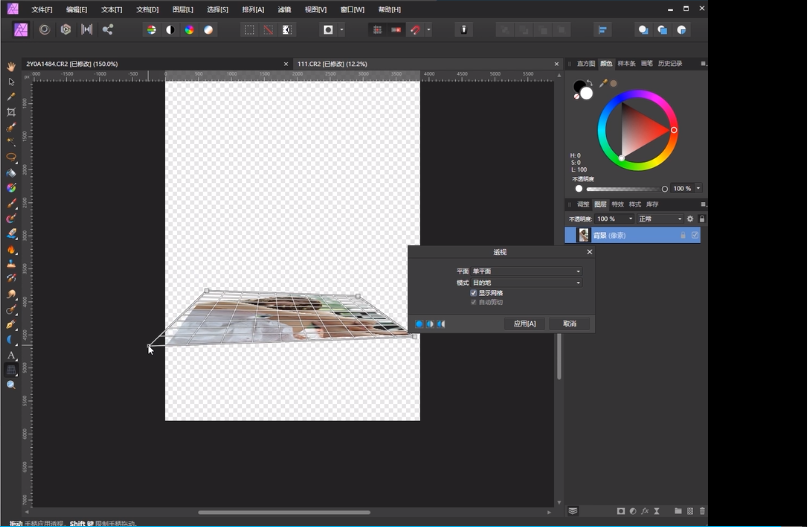The width and height of the screenshot is (808, 527).
Task: Open the Mode dropdown in Perspective dialog
Action: pyautogui.click(x=526, y=282)
